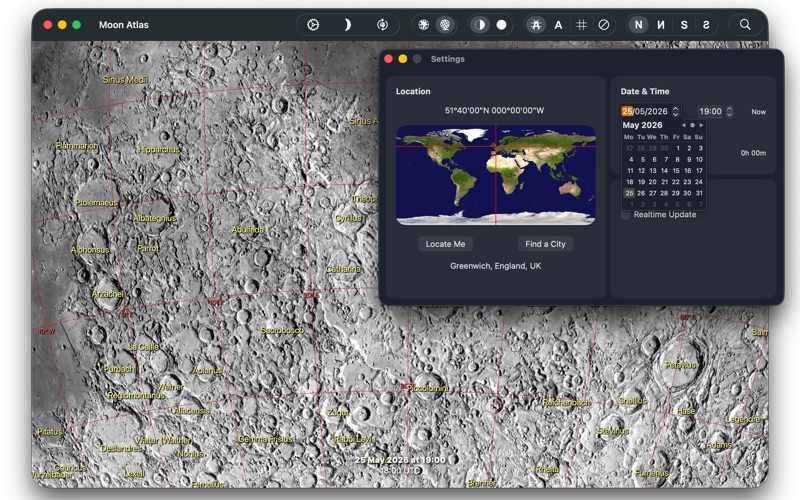Go to previous month in calendar popup
Viewport: 800px width, 500px height.
click(683, 125)
